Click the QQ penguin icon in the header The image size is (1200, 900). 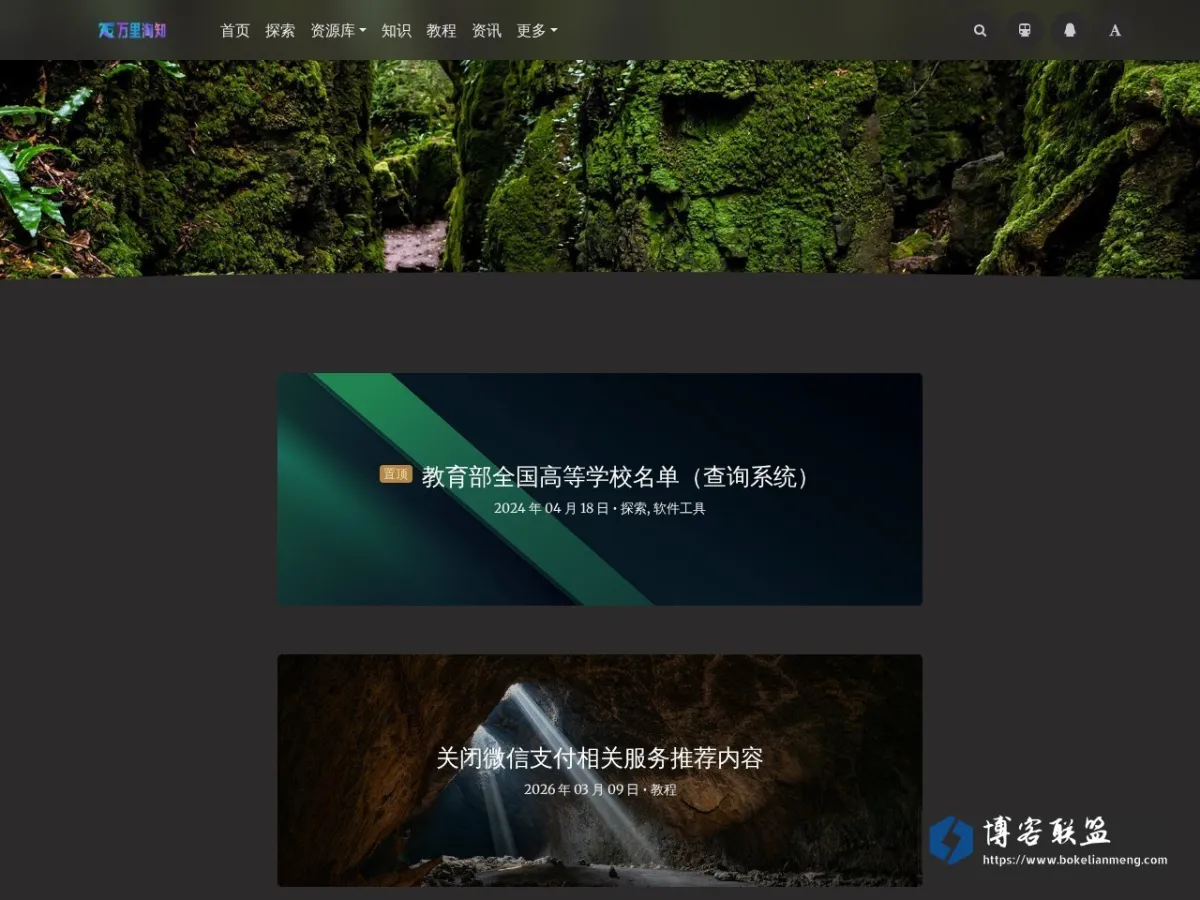1070,30
